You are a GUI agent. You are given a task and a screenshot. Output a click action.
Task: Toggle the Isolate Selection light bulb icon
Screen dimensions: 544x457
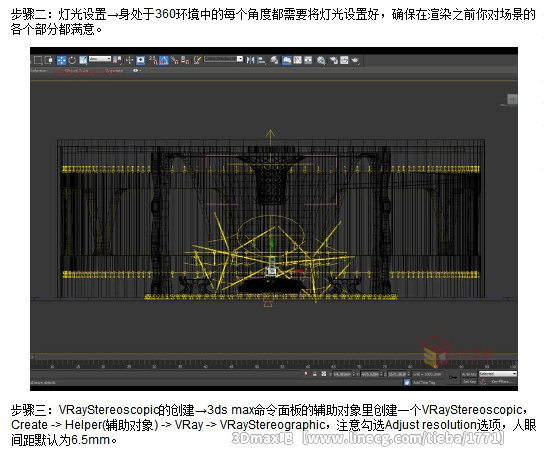(306, 374)
